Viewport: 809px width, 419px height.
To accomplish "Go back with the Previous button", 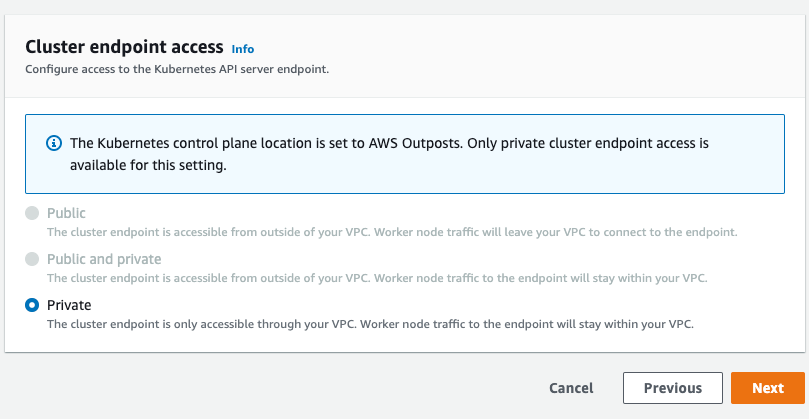I will (673, 388).
